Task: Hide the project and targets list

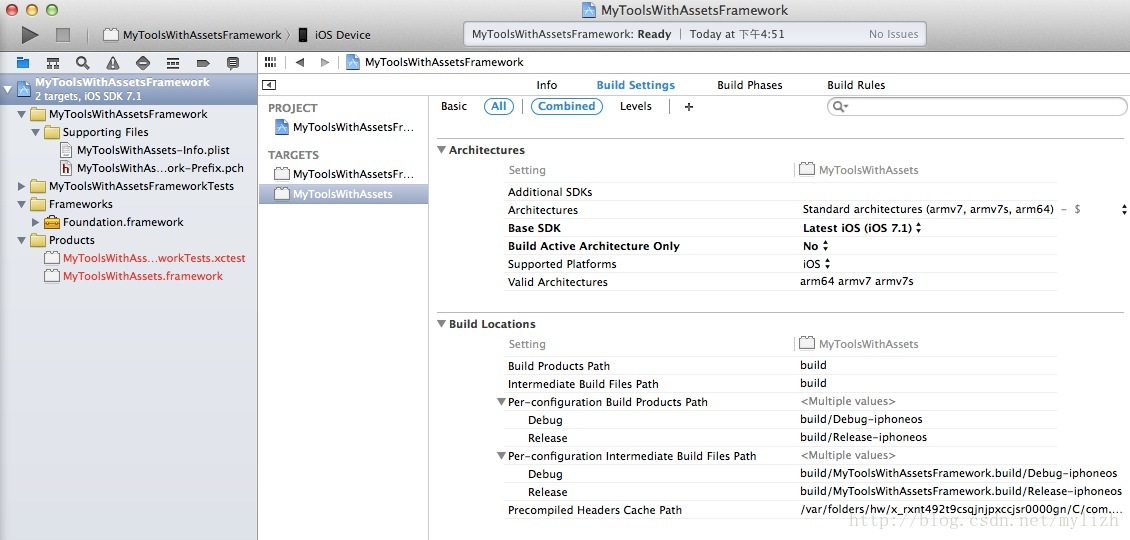Action: tap(269, 85)
